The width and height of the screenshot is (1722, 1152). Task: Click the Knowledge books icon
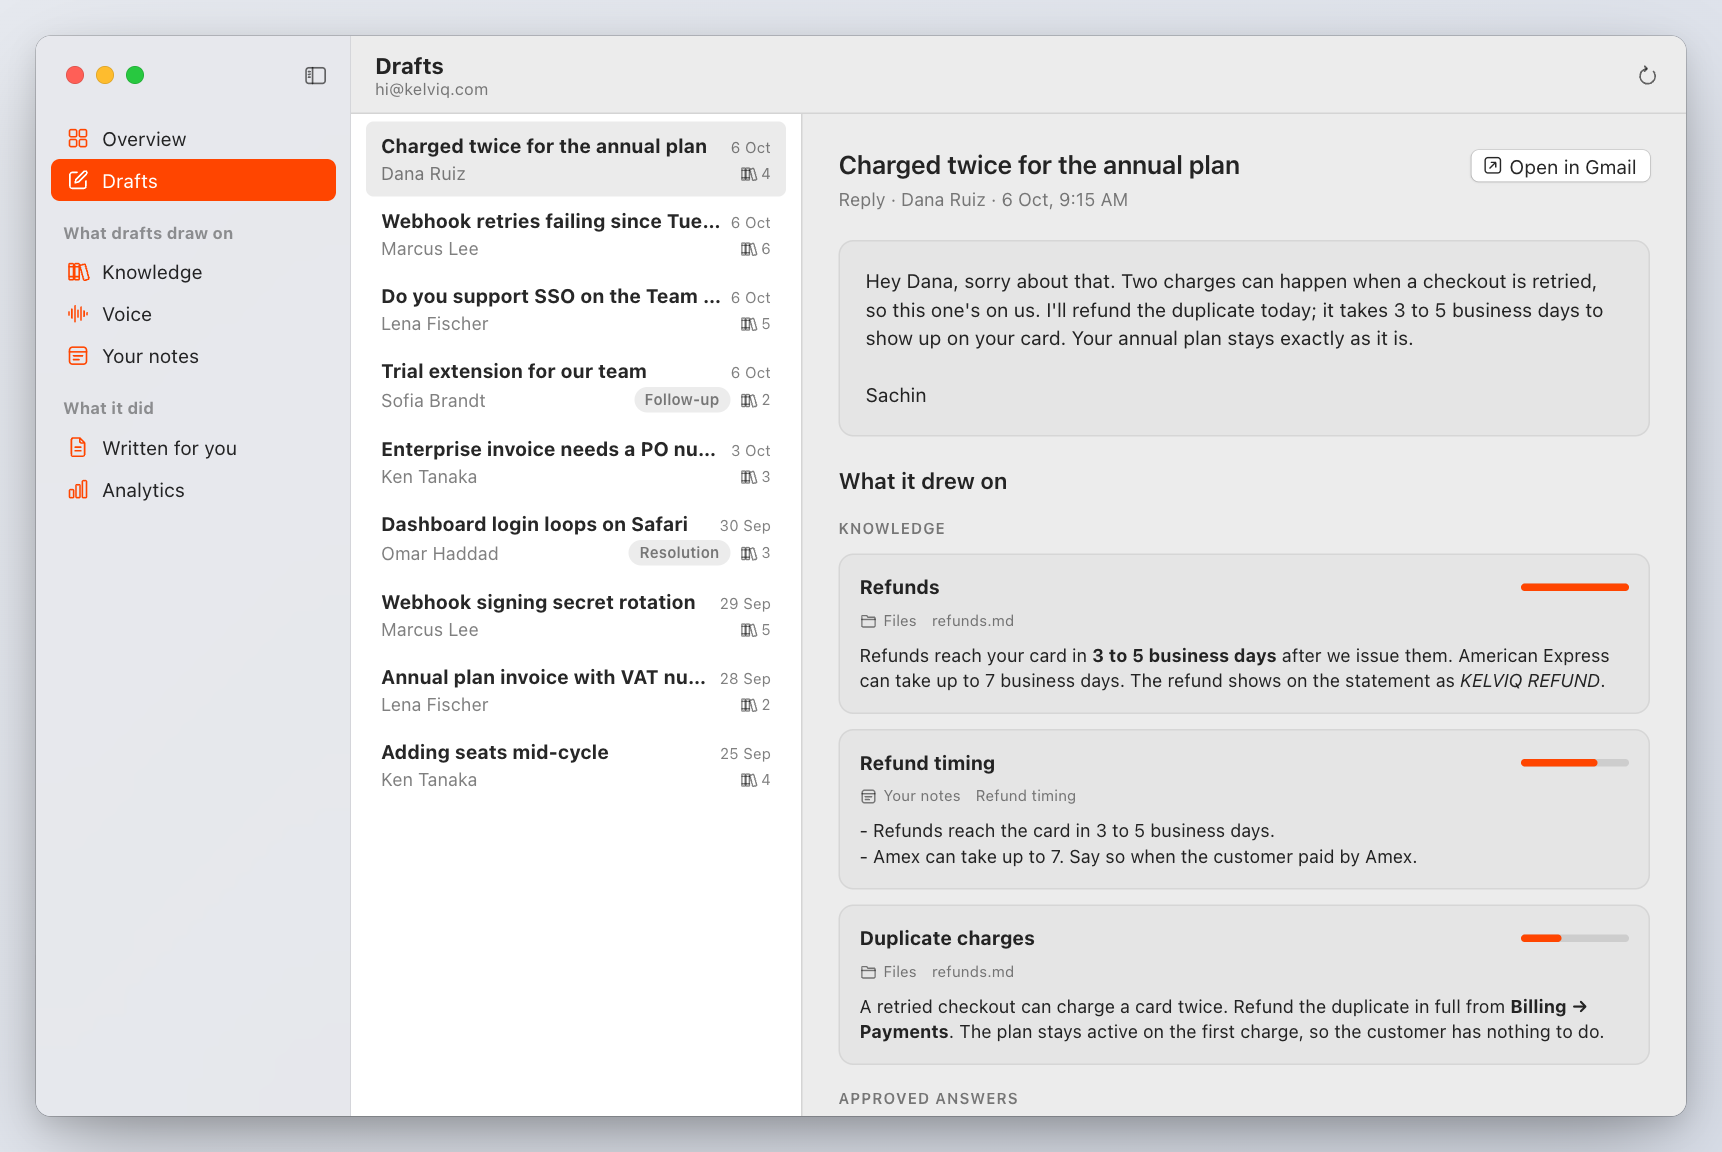78,272
